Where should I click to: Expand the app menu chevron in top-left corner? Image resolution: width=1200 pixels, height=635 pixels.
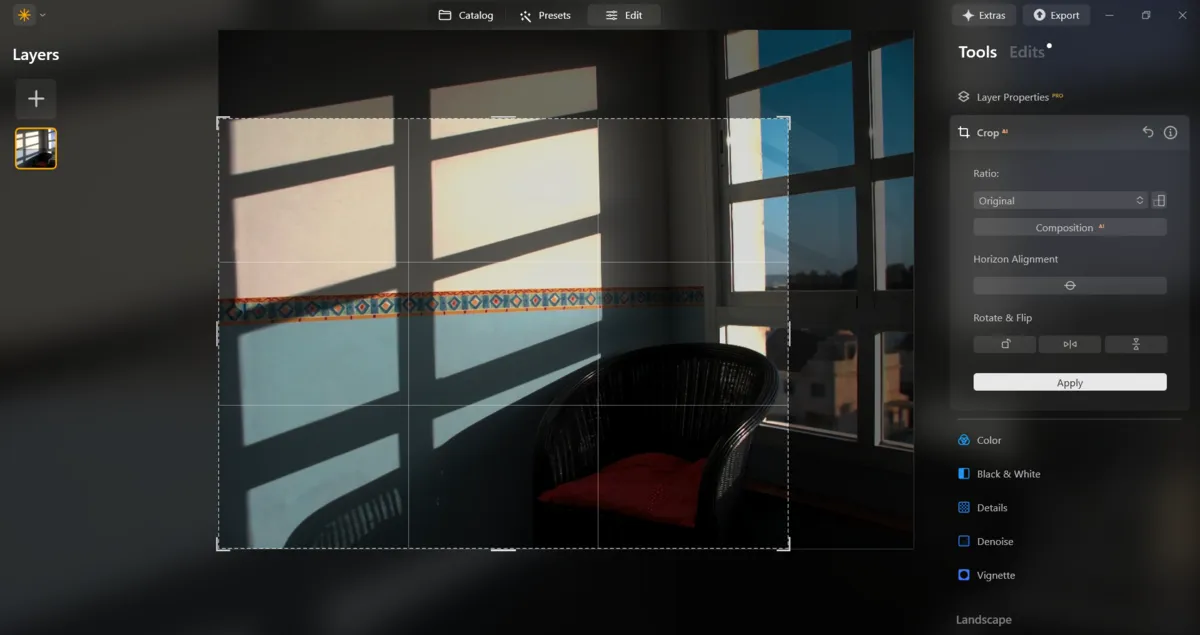point(42,15)
